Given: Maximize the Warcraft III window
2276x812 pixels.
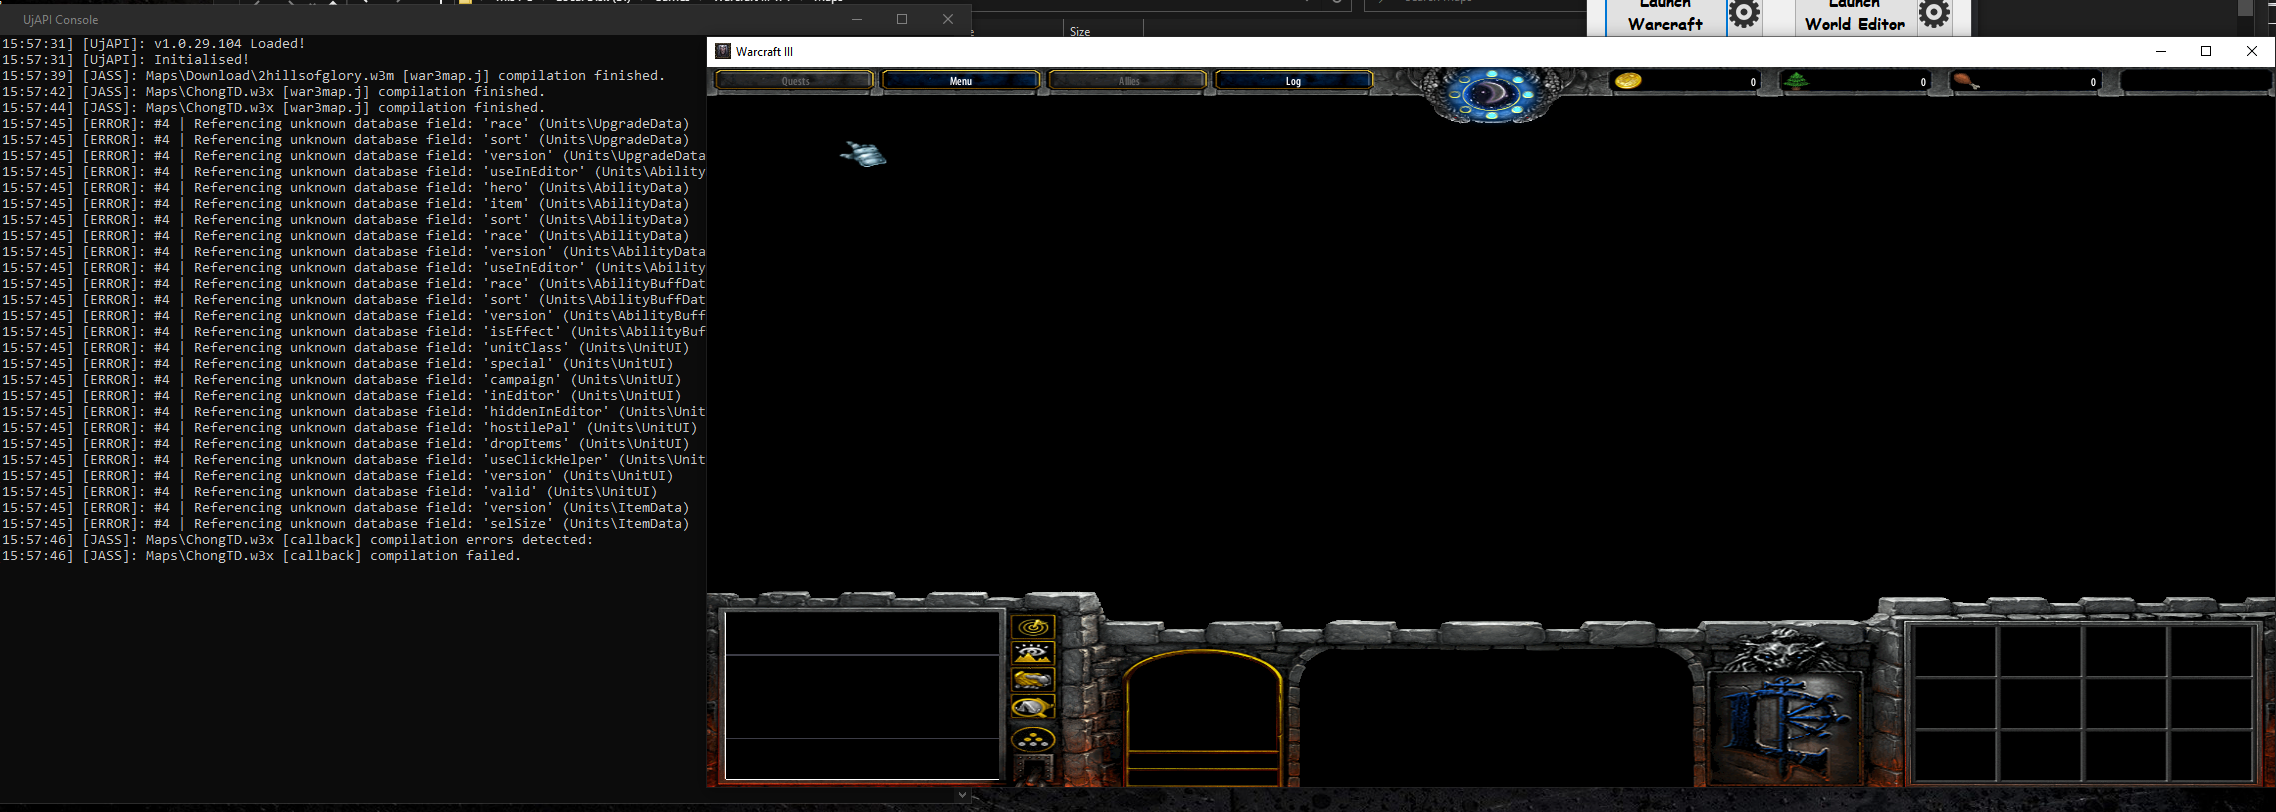Looking at the screenshot, I should point(2206,51).
